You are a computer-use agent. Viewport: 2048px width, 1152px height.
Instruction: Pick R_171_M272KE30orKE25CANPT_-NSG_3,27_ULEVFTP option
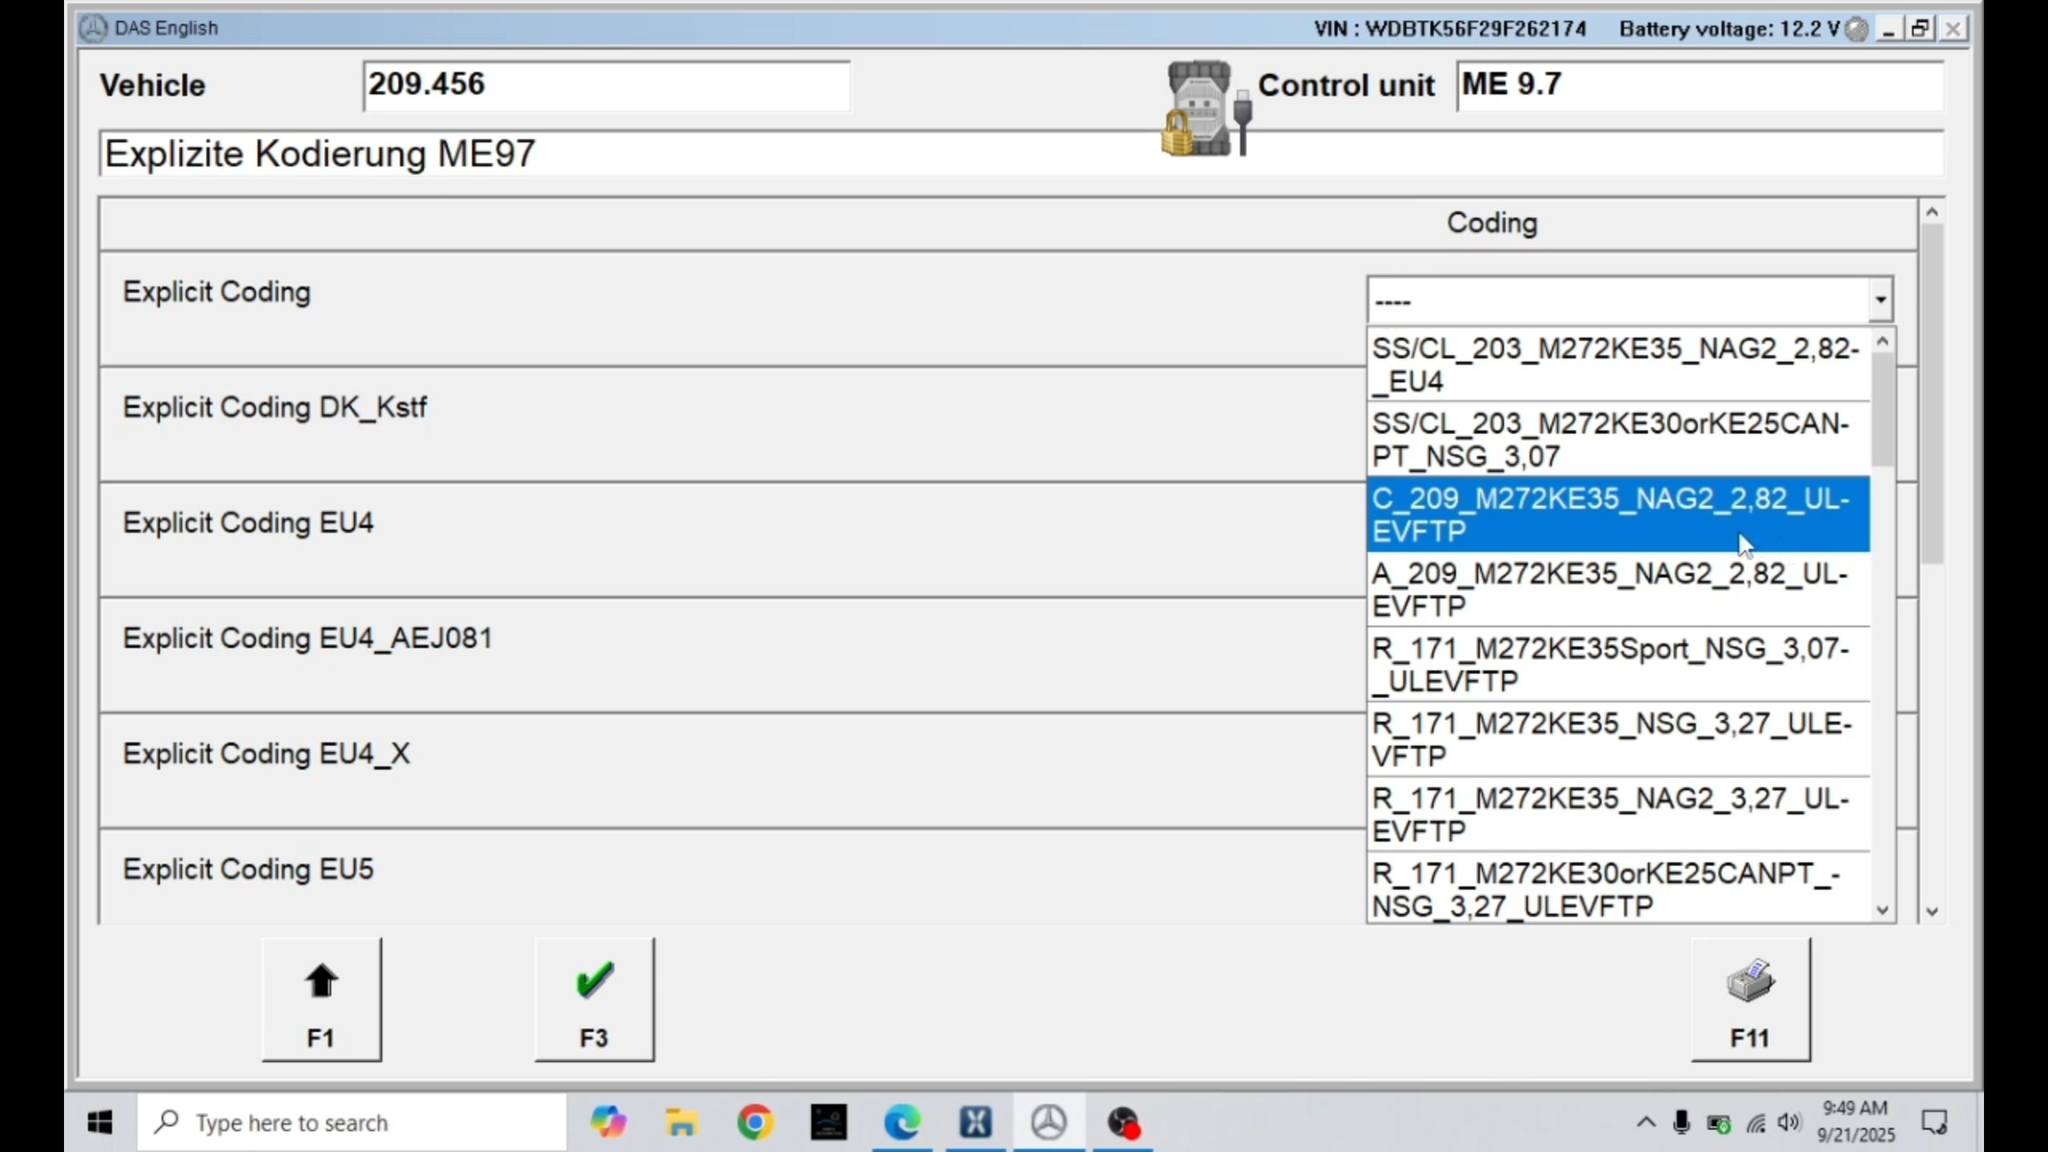(1618, 889)
